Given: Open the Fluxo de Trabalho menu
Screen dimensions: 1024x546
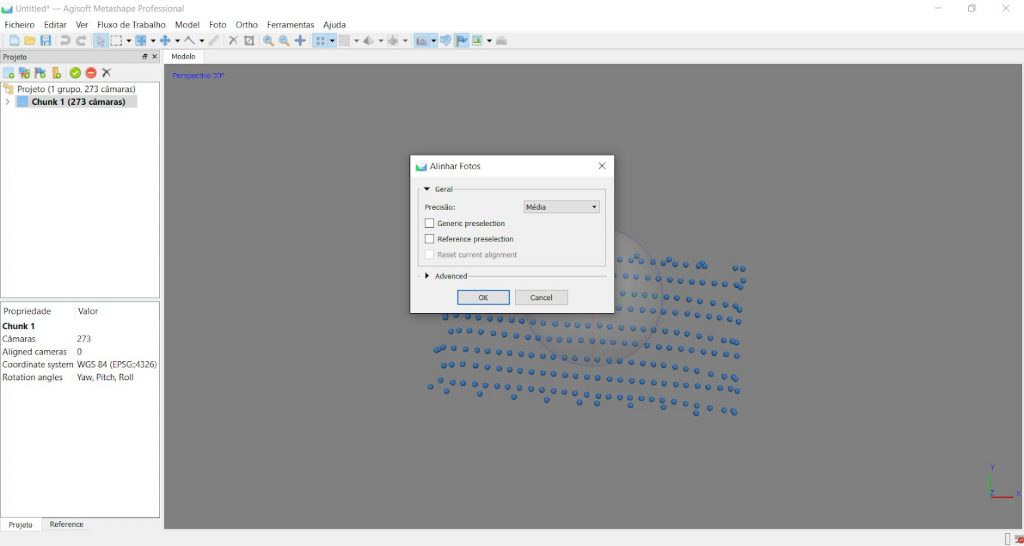Looking at the screenshot, I should (133, 24).
